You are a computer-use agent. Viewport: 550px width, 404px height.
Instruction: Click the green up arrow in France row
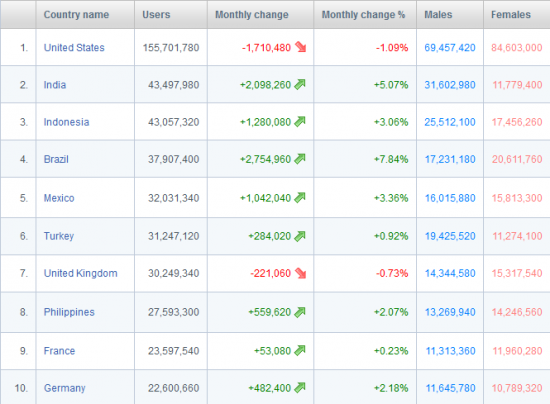[300, 350]
